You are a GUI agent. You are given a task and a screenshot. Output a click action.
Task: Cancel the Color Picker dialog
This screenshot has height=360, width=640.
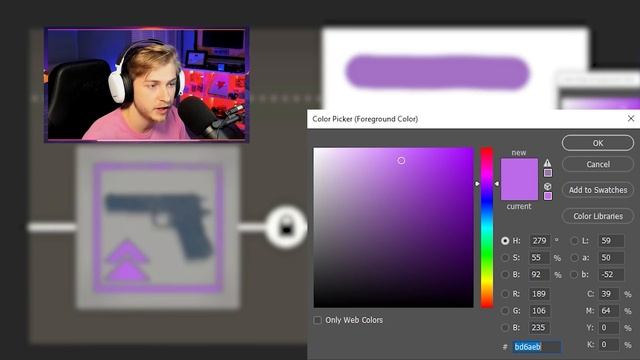click(598, 164)
